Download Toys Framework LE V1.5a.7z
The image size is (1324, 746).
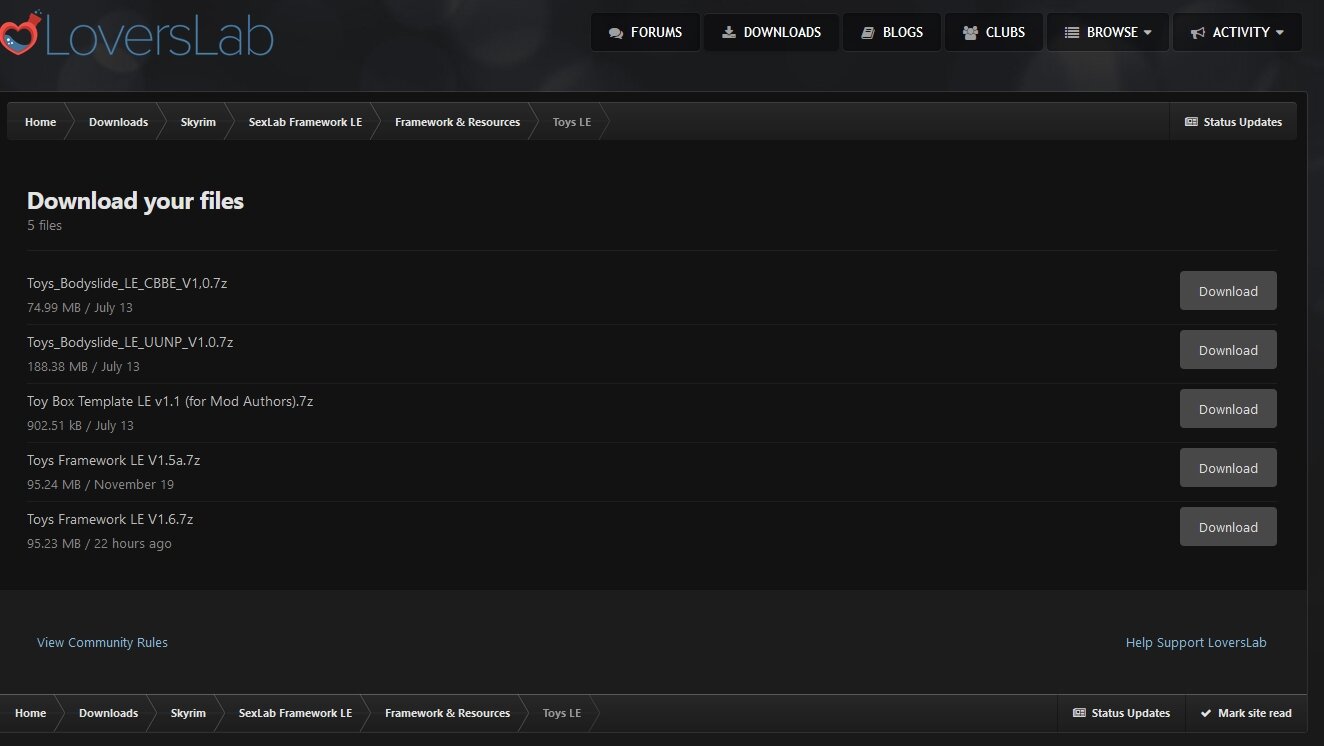pos(1228,468)
